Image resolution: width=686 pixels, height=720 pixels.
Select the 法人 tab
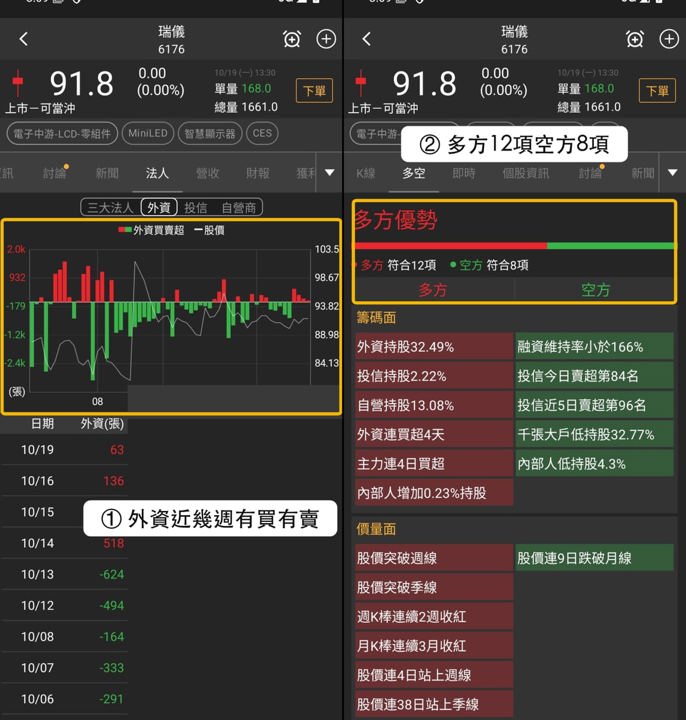(157, 173)
